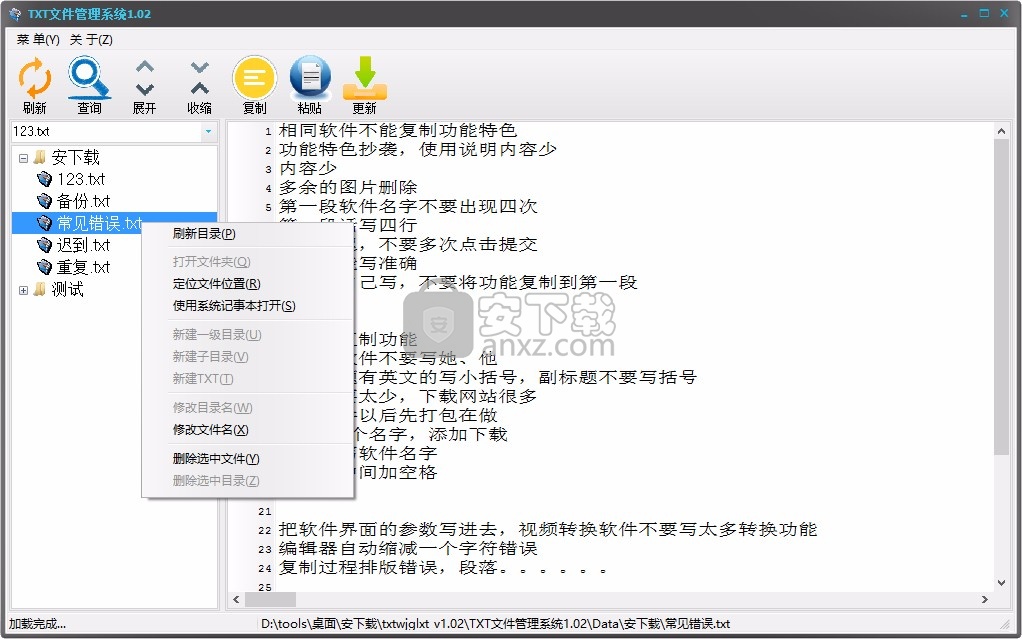This screenshot has width=1022, height=639.
Task: Click the horizontal scroll-left arrow
Action: click(x=236, y=599)
